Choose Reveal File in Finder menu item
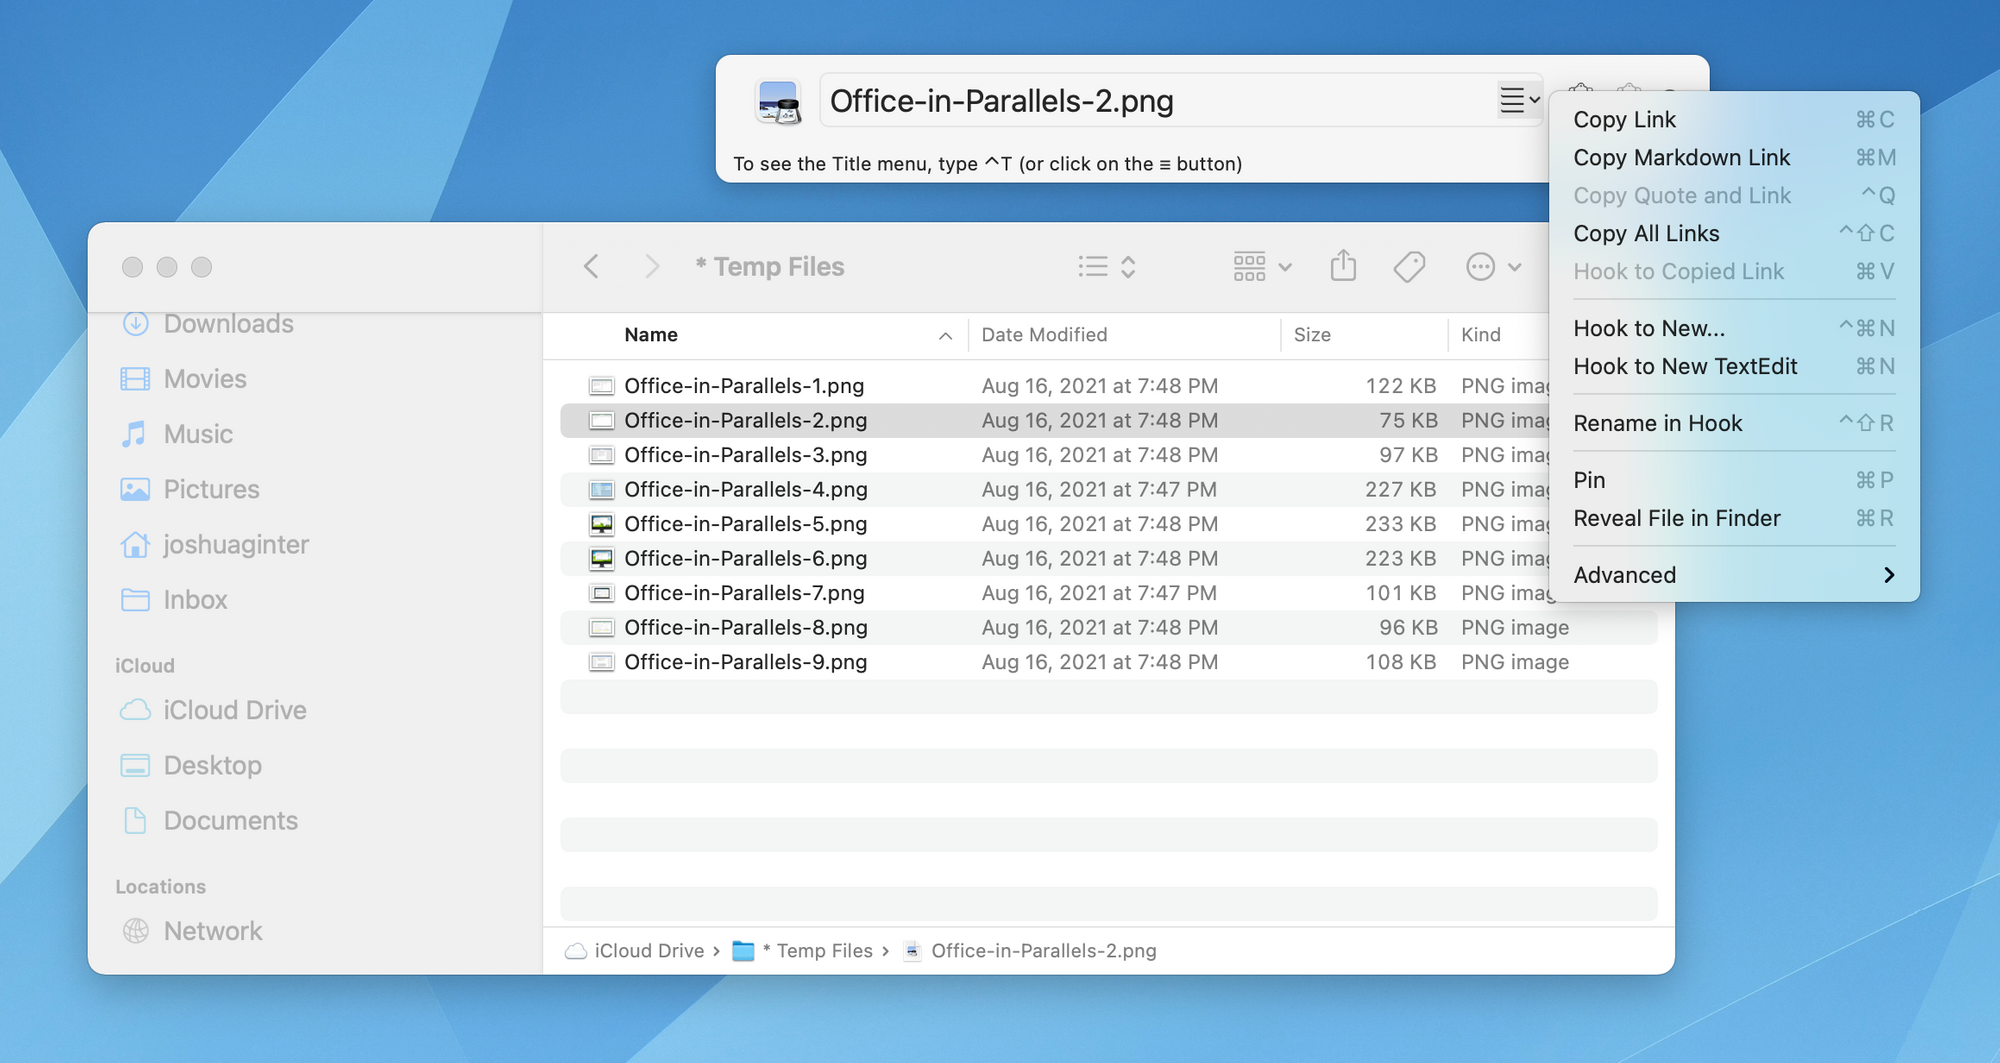Viewport: 2000px width, 1063px height. [1734, 519]
